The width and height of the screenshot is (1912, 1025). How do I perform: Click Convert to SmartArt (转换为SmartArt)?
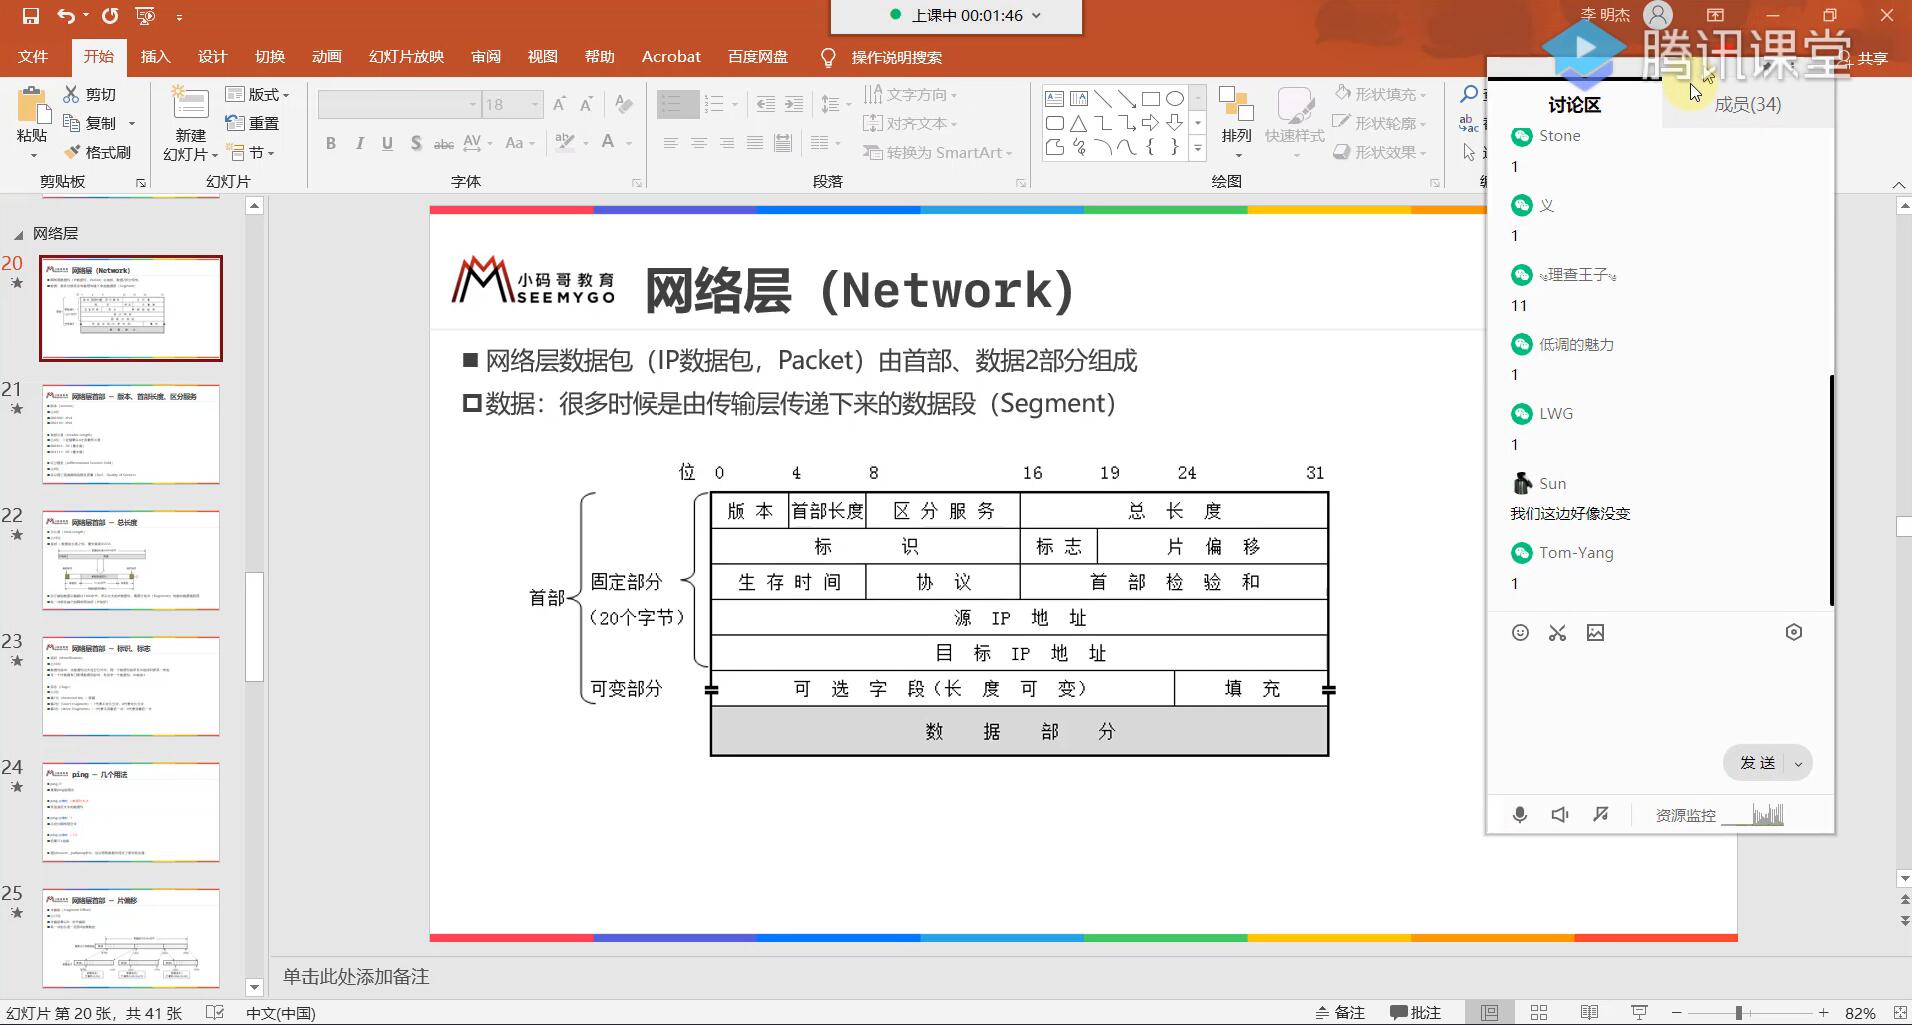(938, 152)
